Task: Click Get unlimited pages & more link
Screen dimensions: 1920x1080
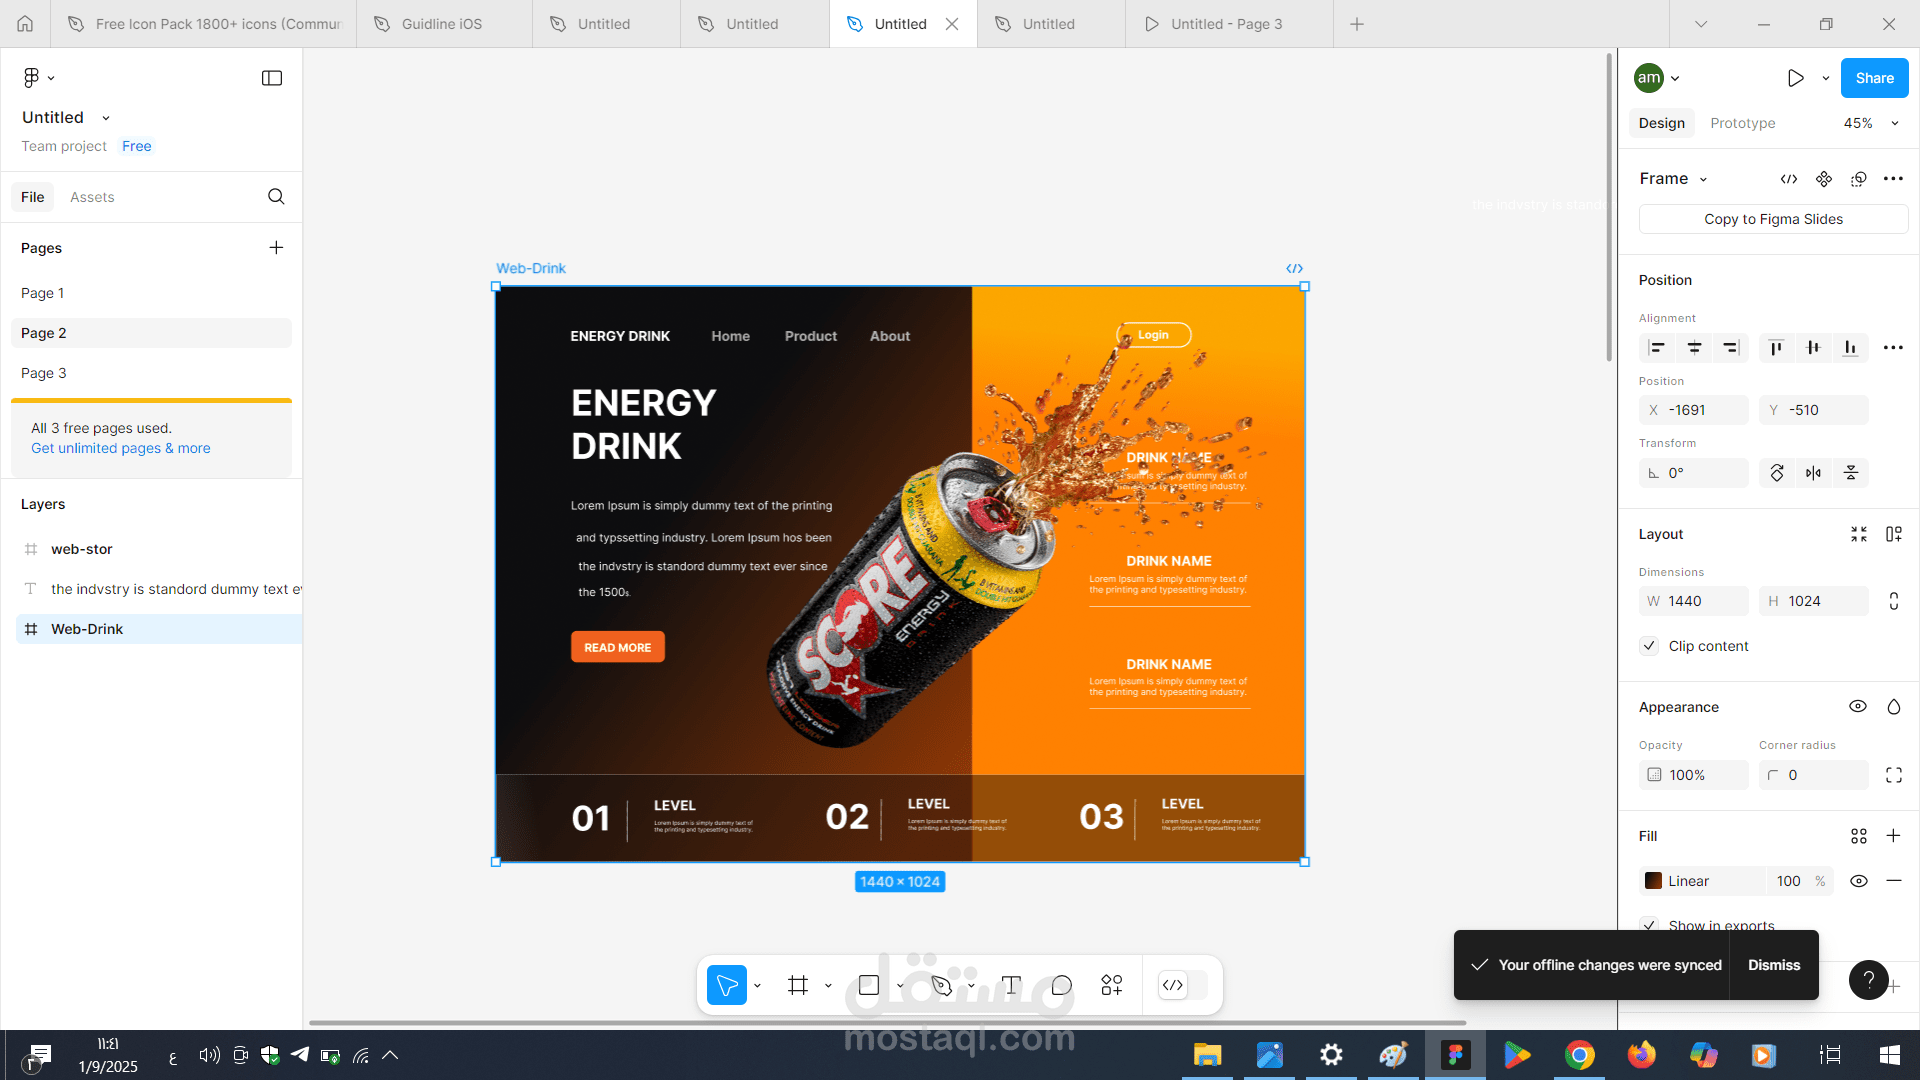Action: point(121,448)
